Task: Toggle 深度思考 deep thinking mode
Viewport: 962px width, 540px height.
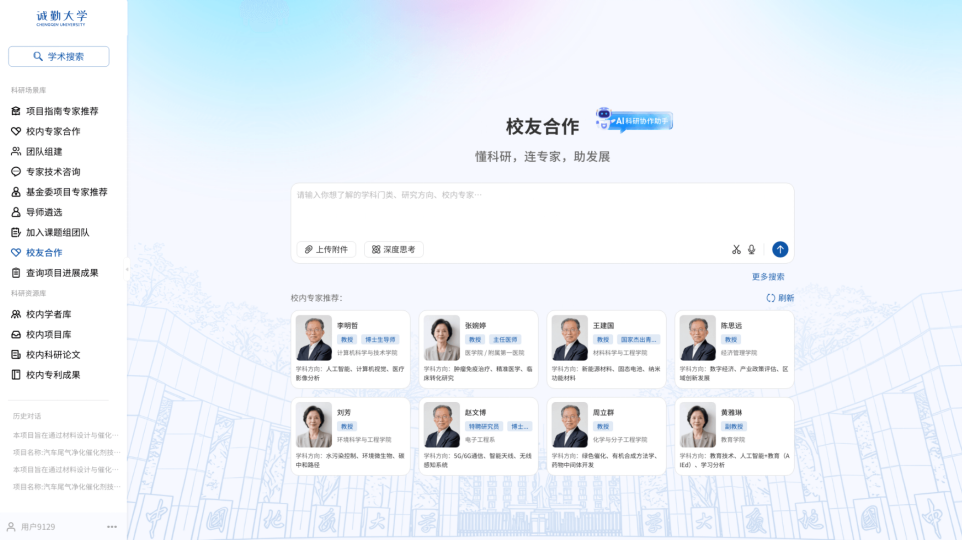Action: click(x=394, y=250)
